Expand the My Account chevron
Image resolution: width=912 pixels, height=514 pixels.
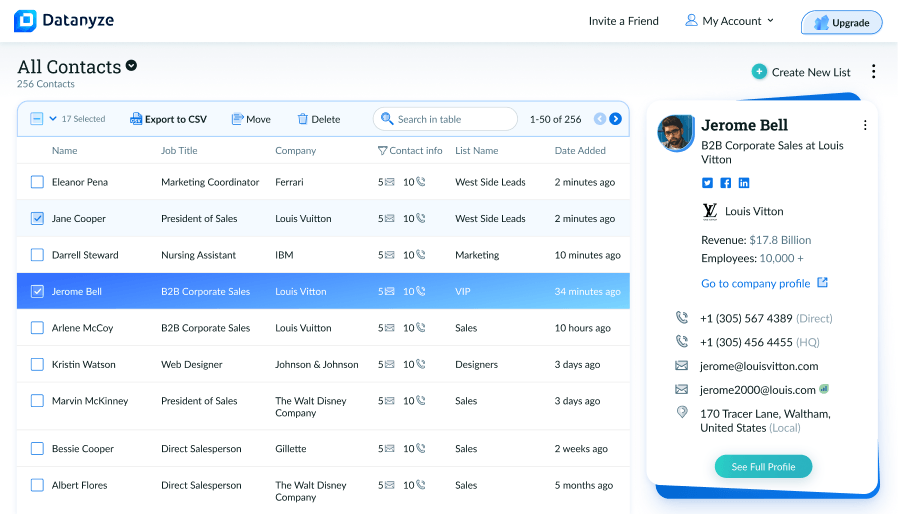771,20
